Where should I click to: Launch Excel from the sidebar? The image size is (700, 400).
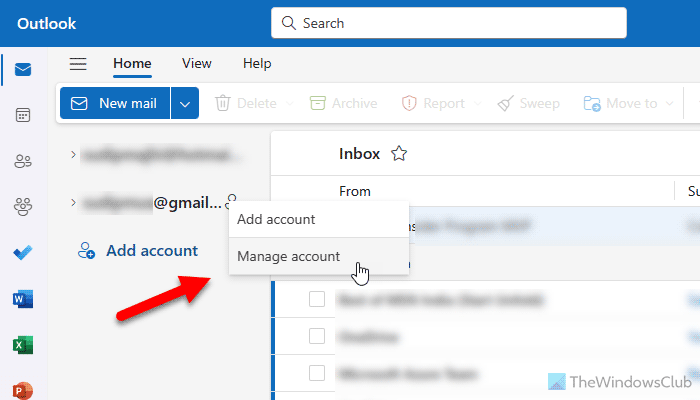click(23, 345)
